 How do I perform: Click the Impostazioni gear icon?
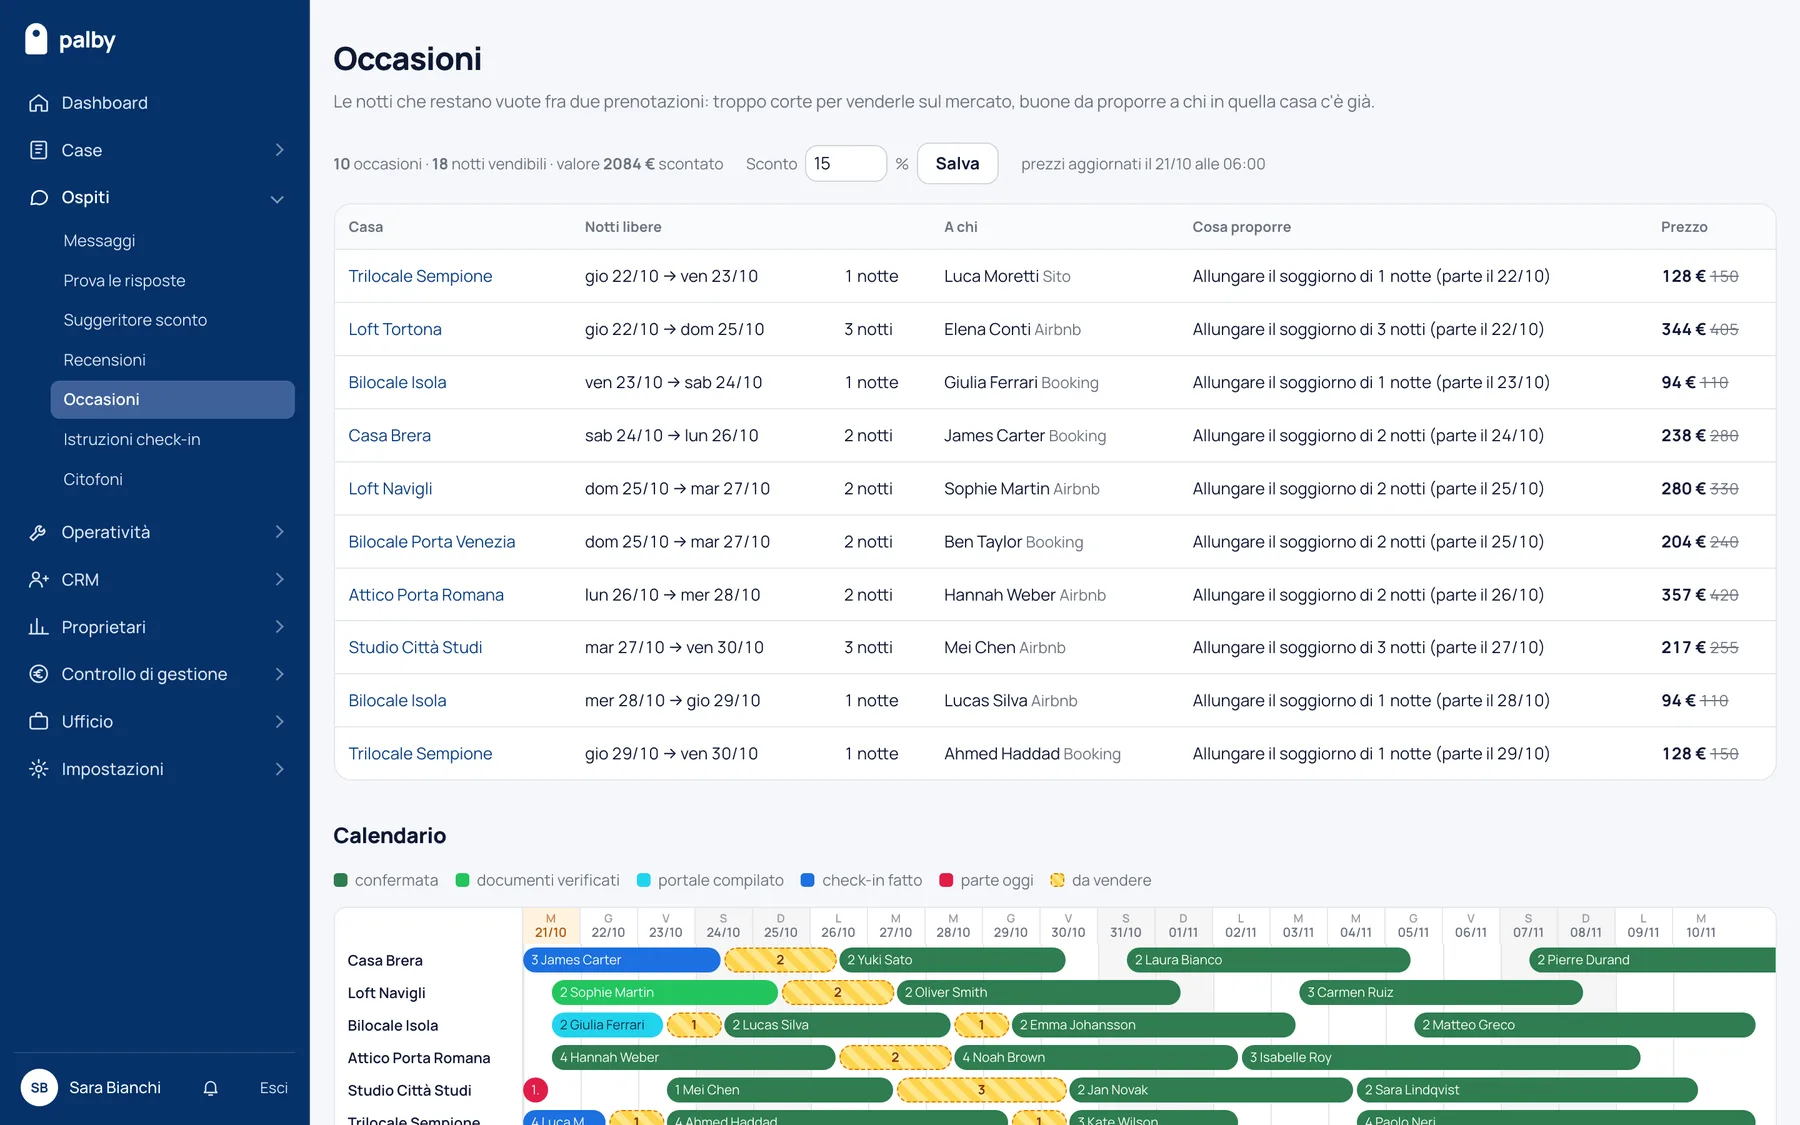[39, 769]
